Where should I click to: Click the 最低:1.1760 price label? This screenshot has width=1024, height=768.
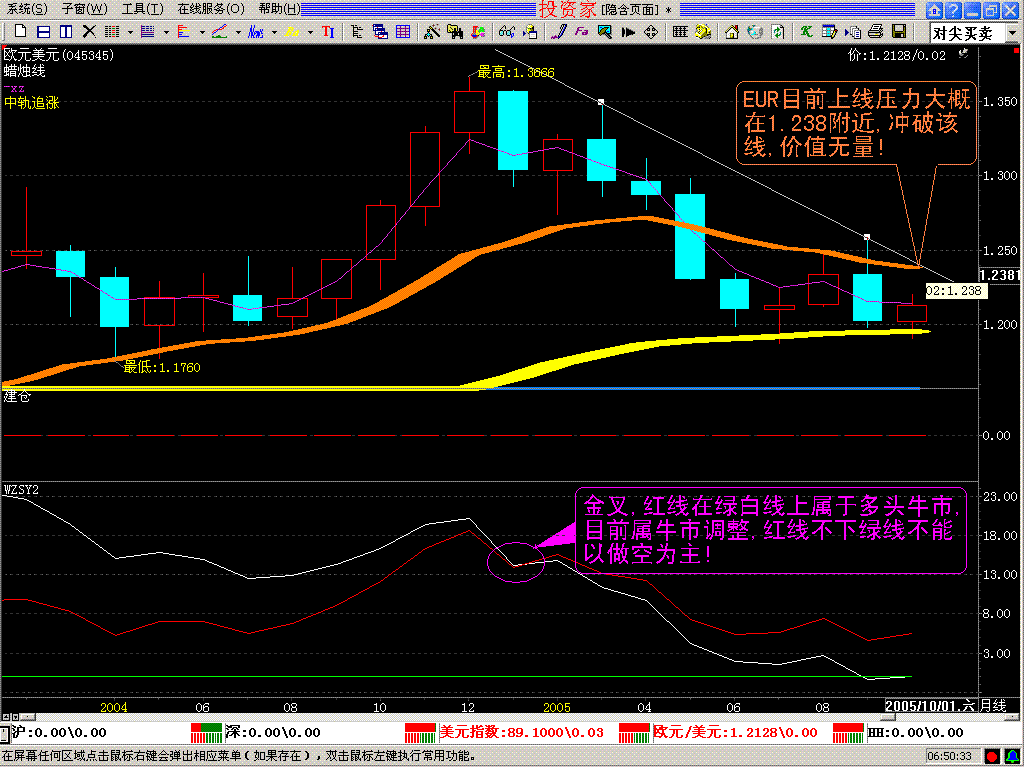pos(162,368)
